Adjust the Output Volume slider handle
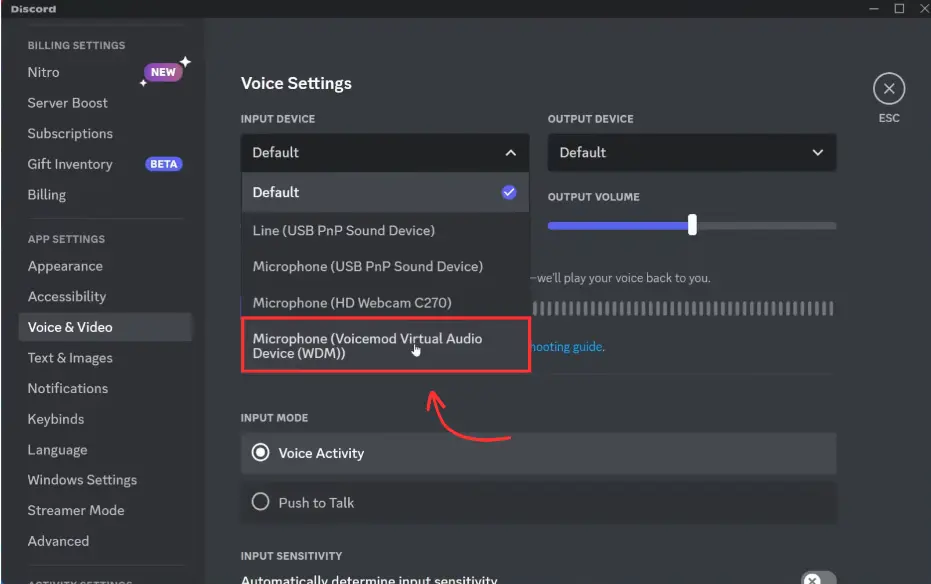 pyautogui.click(x=692, y=226)
